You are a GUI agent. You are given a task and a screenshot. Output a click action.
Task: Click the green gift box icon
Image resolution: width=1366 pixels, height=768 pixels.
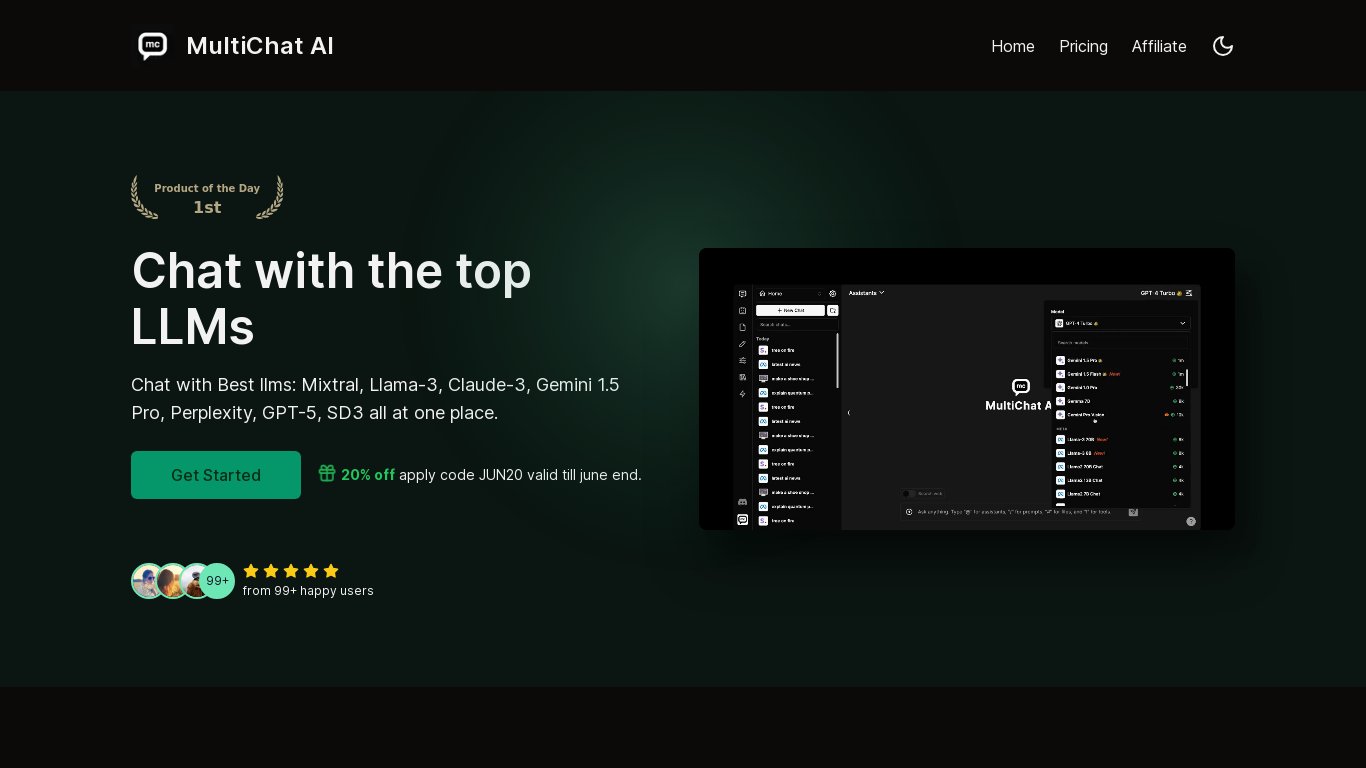tap(327, 473)
